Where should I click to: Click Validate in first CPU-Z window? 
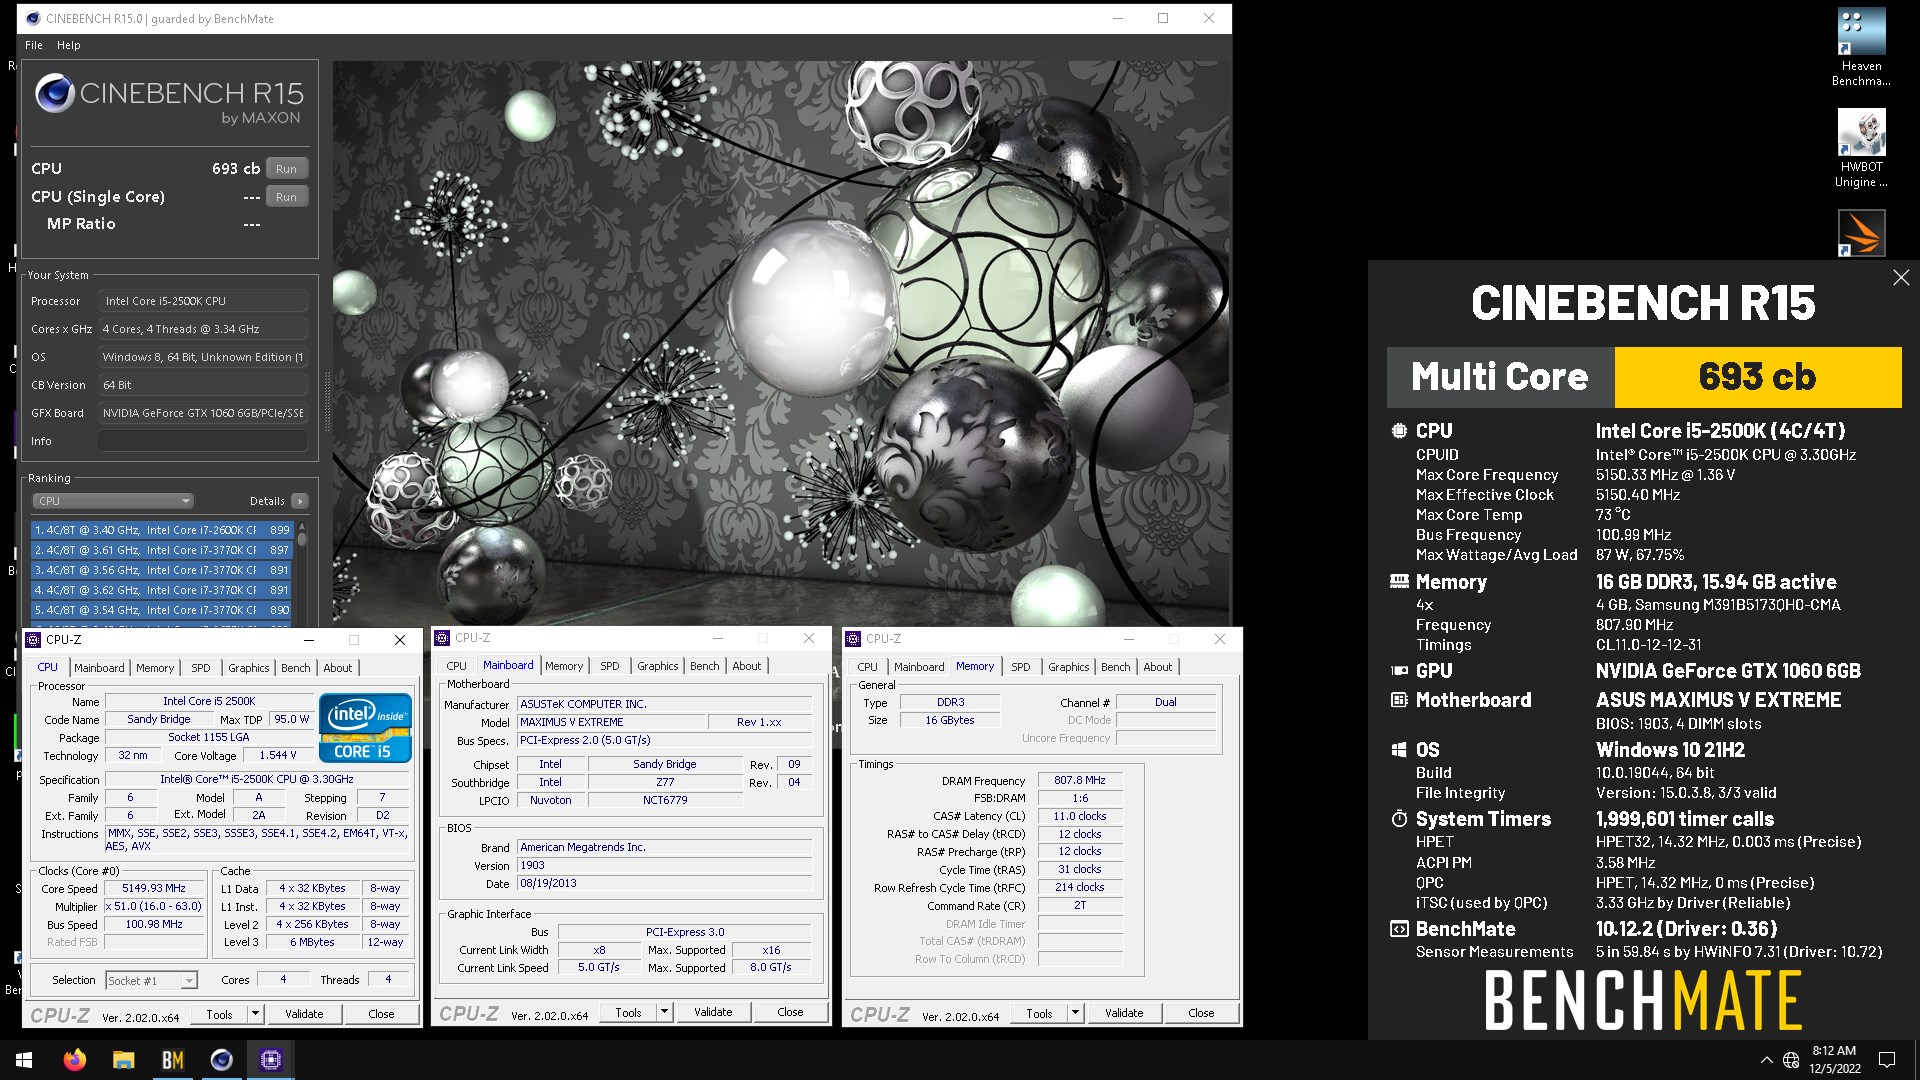pos(304,1014)
